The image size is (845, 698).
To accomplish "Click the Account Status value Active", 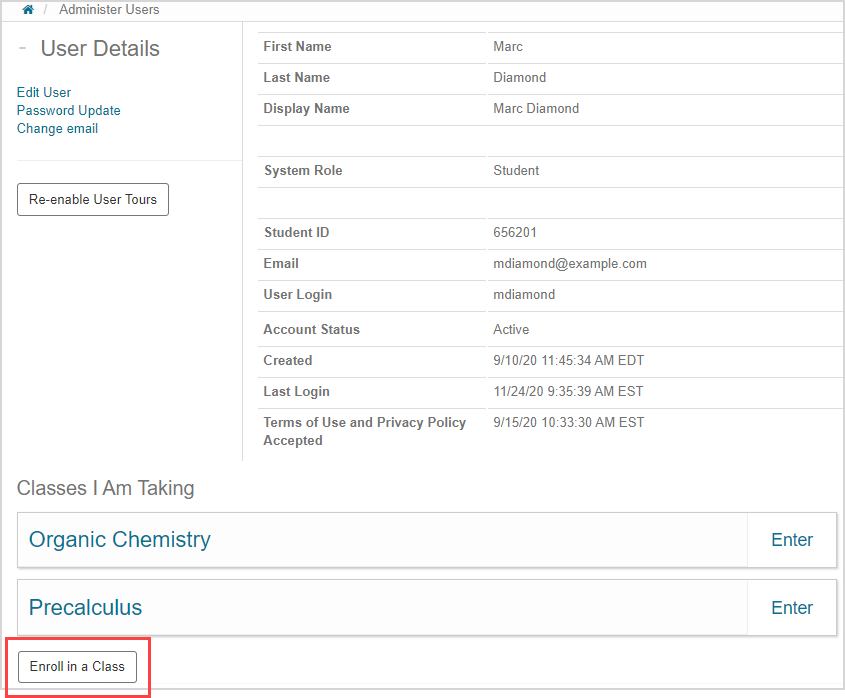I will coord(511,330).
